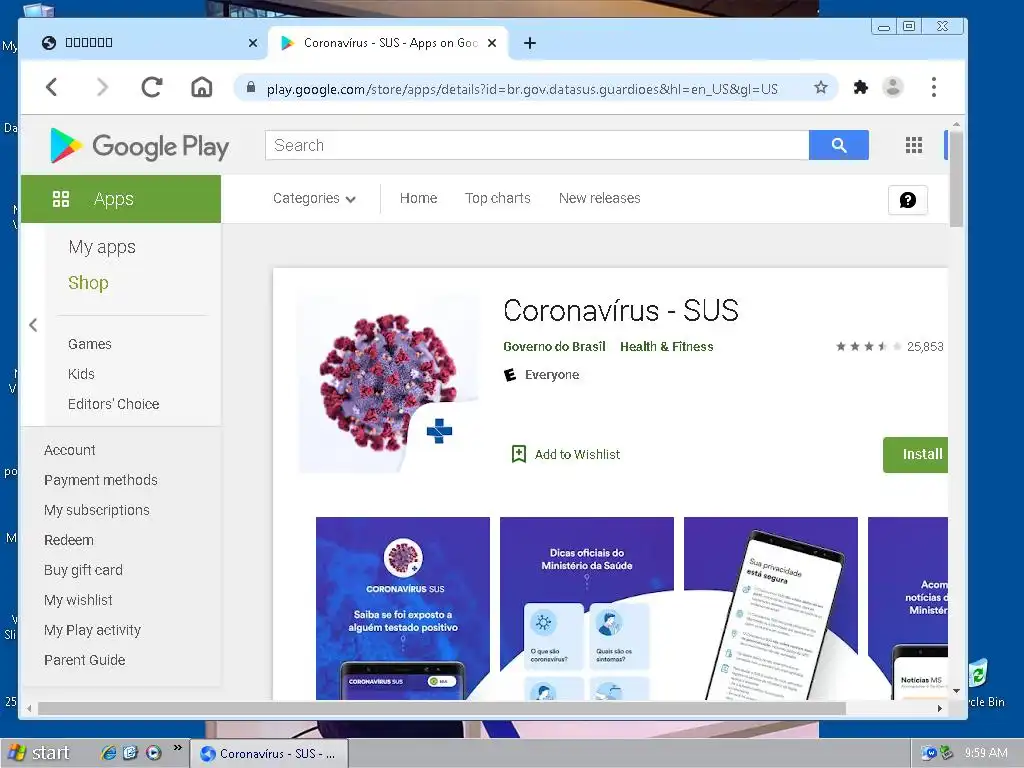
Task: Open Payment methods
Action: pos(101,480)
